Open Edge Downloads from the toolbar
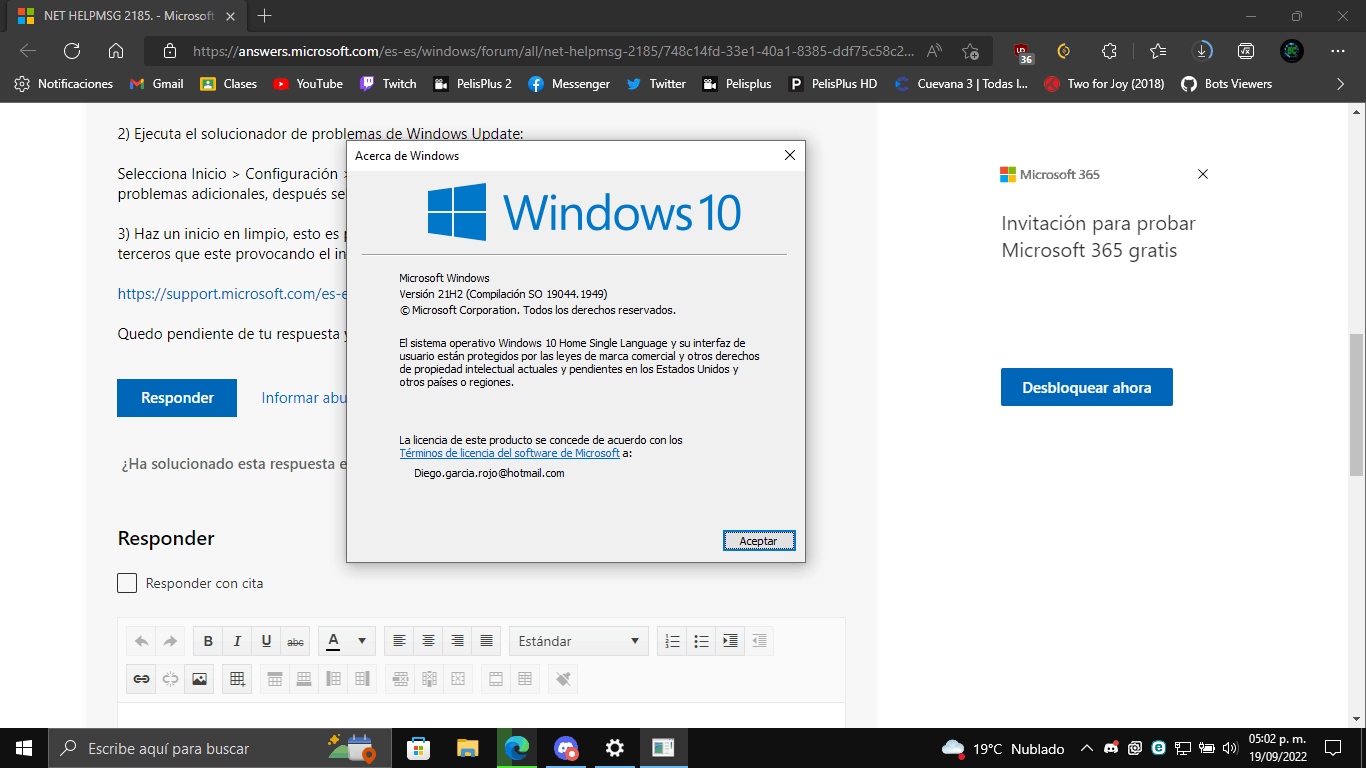This screenshot has width=1366, height=768. pos(1203,51)
